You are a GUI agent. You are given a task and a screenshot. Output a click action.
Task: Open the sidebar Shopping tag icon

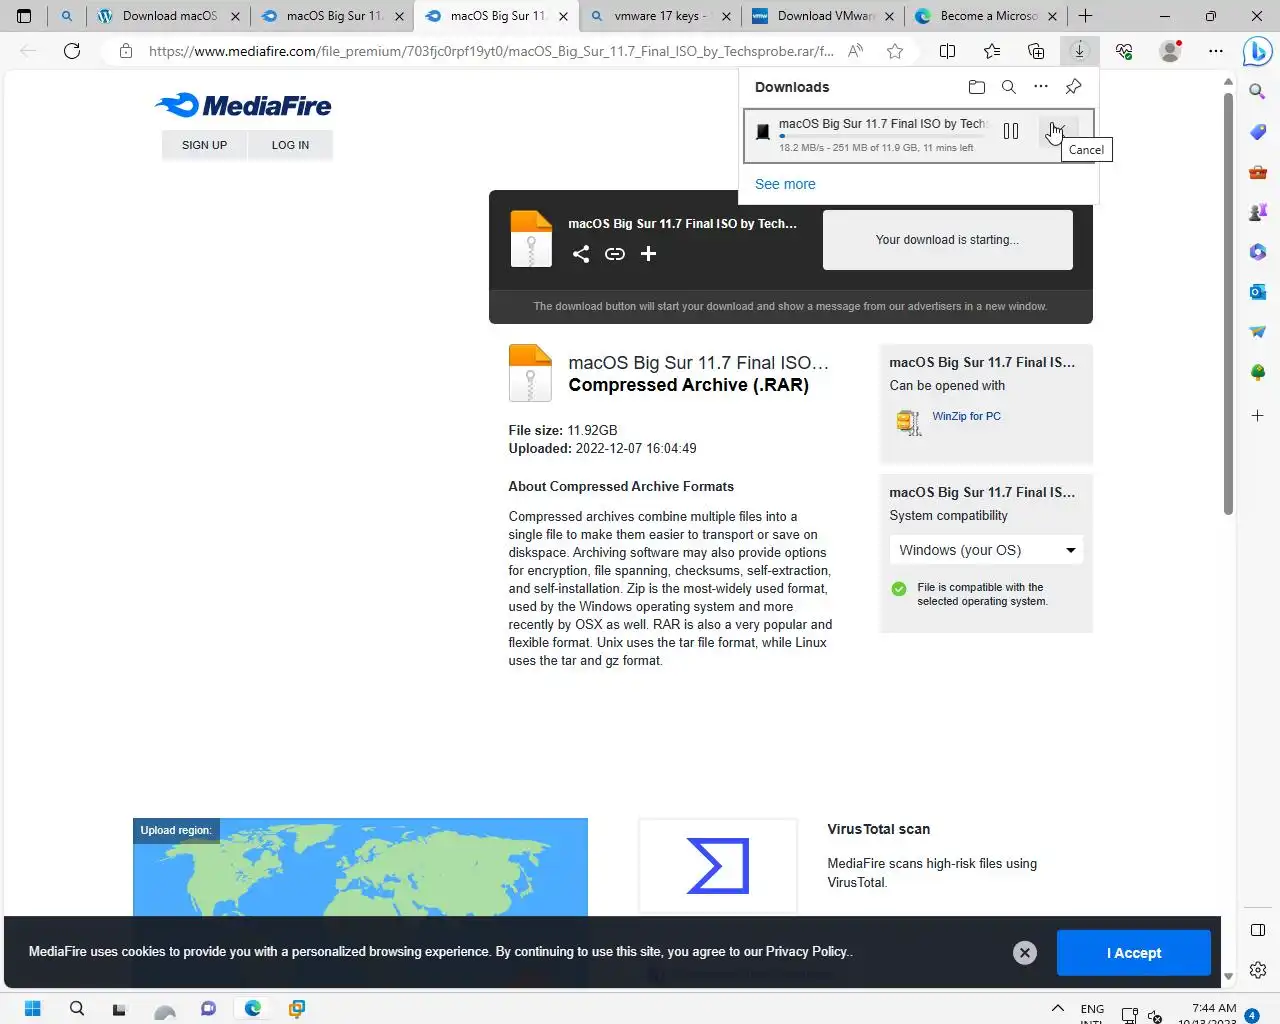pos(1258,132)
